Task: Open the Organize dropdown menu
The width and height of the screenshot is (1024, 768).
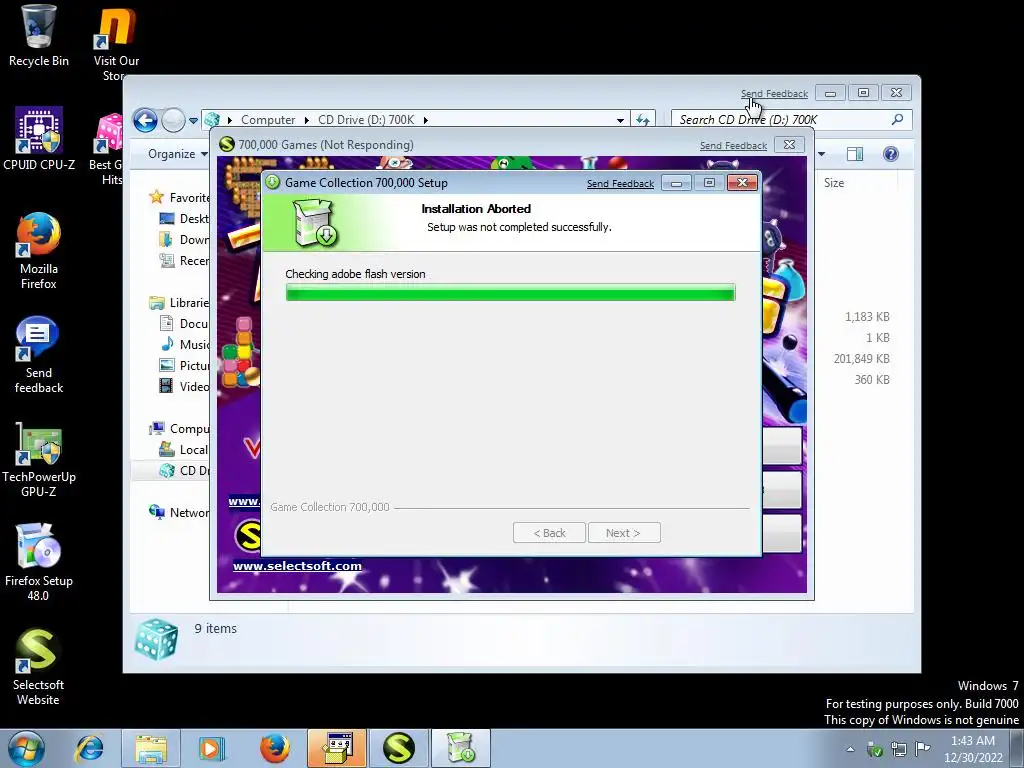Action: tap(178, 154)
